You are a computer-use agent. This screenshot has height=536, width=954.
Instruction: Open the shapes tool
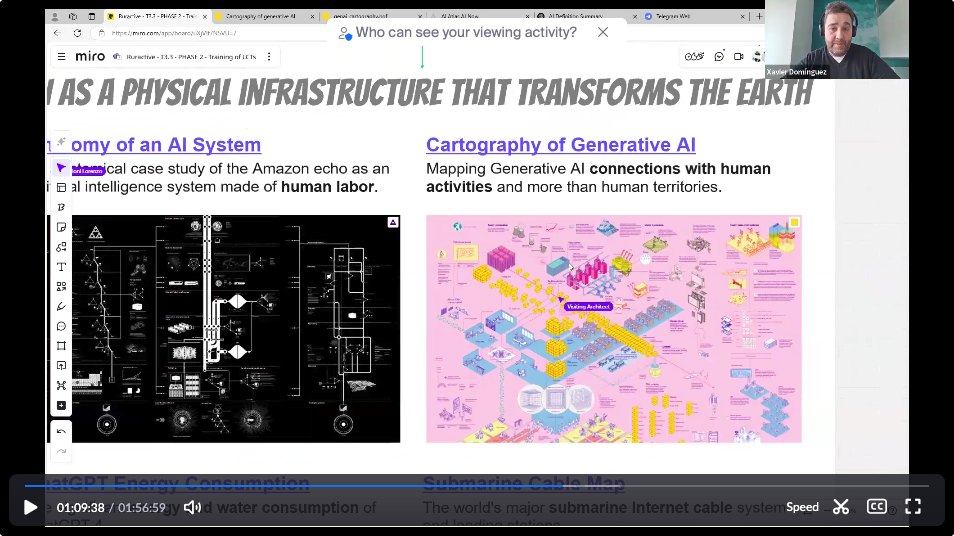61,247
